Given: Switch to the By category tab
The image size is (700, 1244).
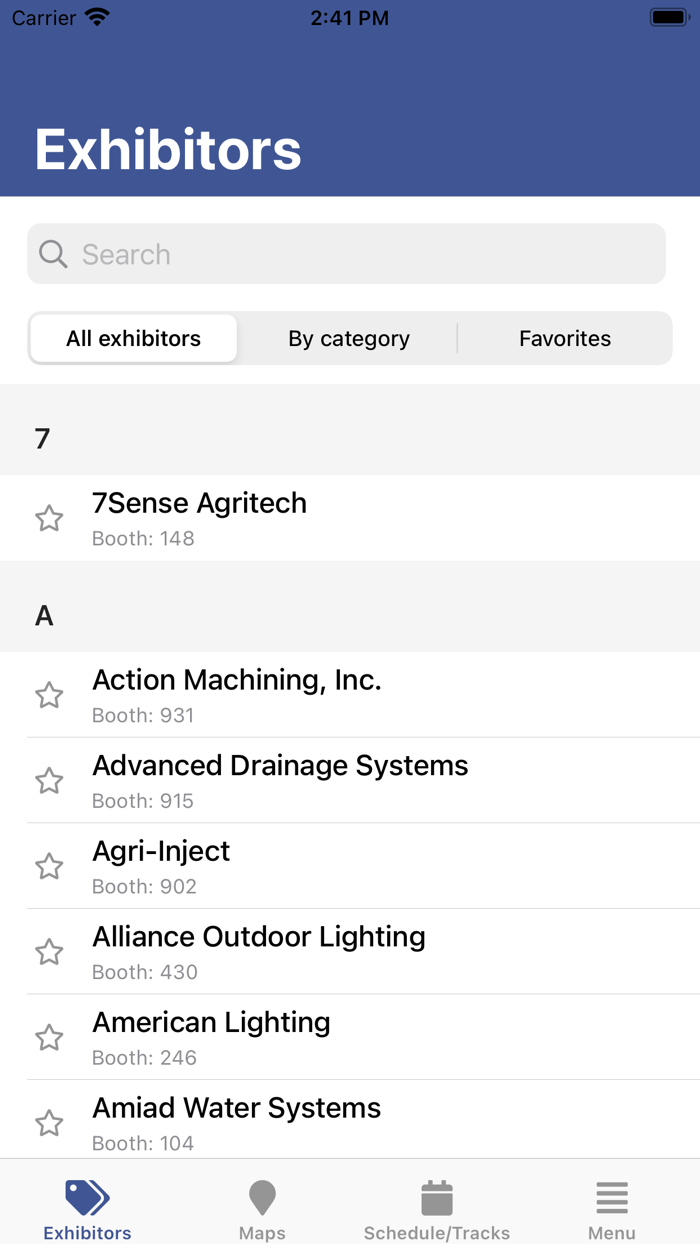Looking at the screenshot, I should coord(349,339).
